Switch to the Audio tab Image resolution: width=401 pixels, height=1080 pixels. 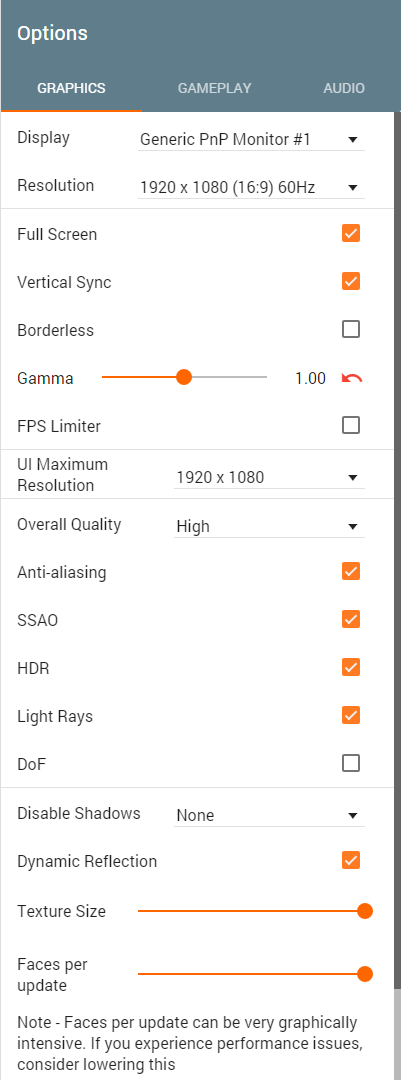(x=344, y=88)
